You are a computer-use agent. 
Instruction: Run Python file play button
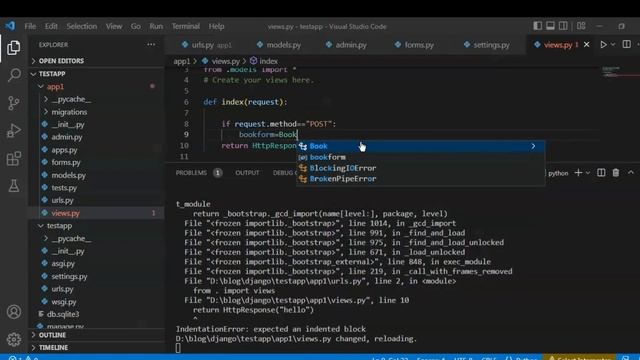point(603,44)
